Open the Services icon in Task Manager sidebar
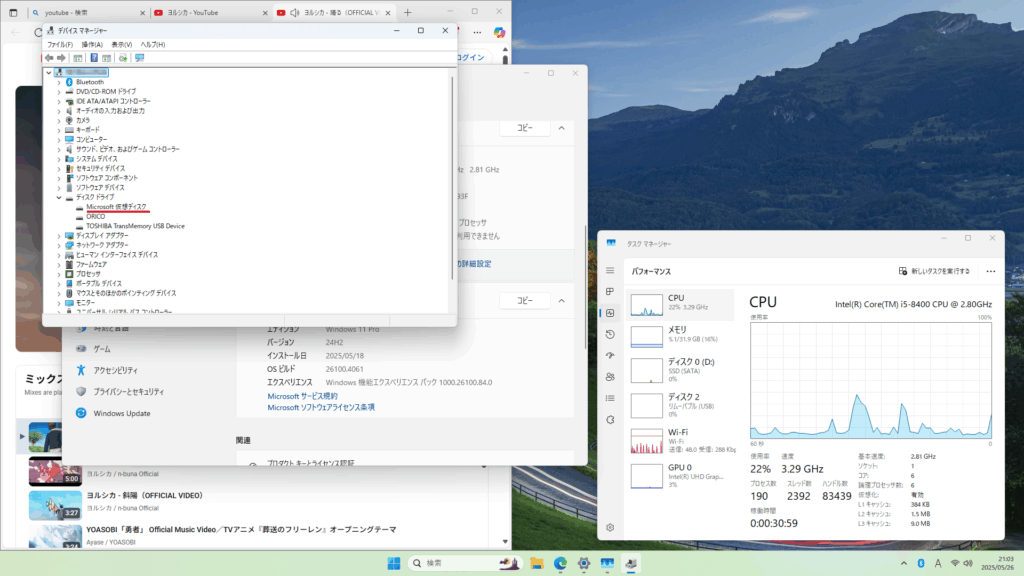This screenshot has height=576, width=1024. [610, 419]
